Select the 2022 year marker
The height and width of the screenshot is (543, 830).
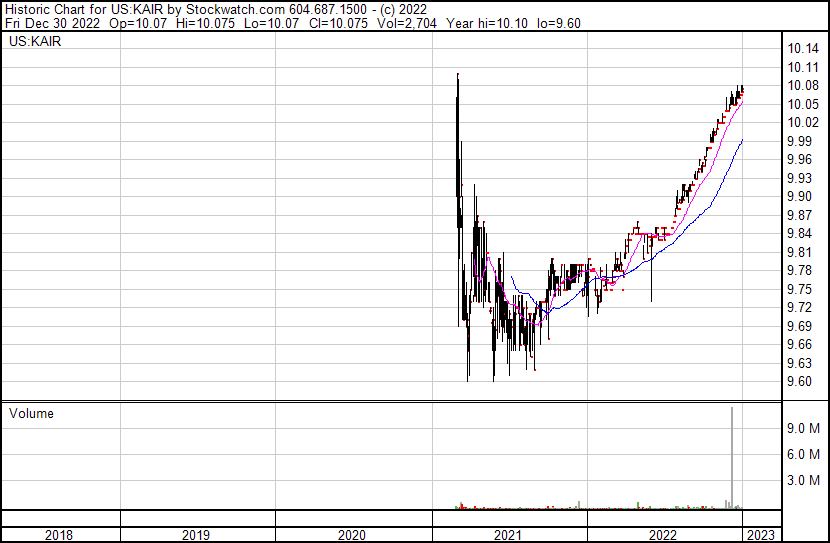664,535
